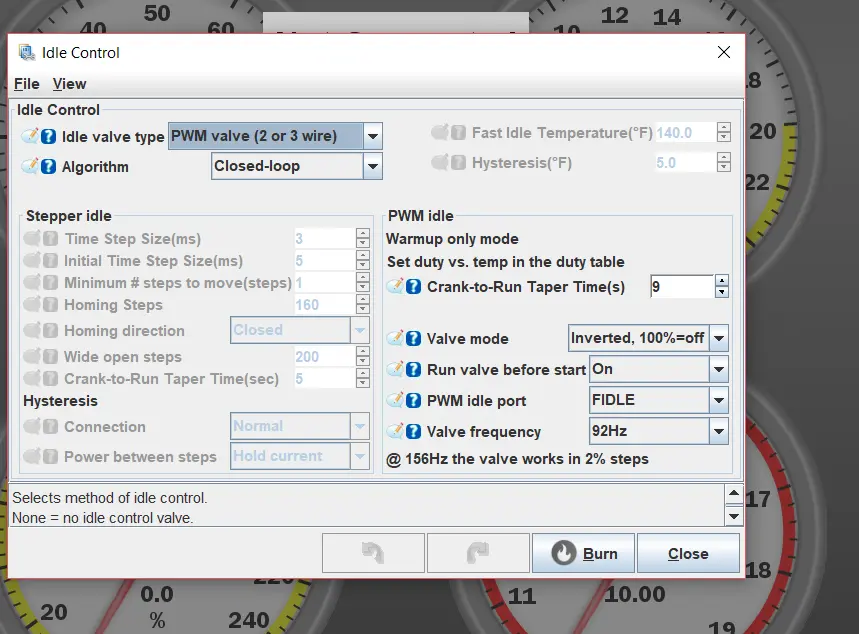Increase Time Step Size(ms) with up arrow
Image resolution: width=859 pixels, height=634 pixels.
pos(362,233)
